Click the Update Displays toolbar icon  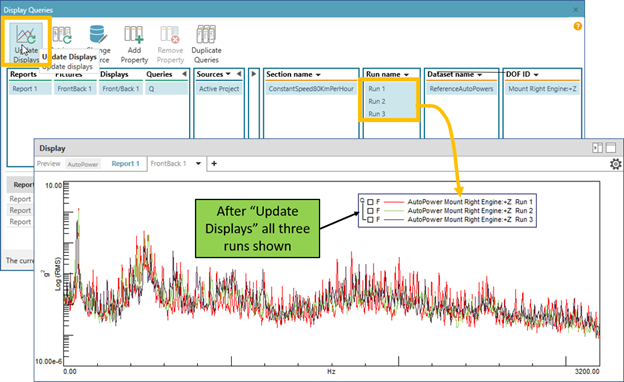(x=26, y=35)
